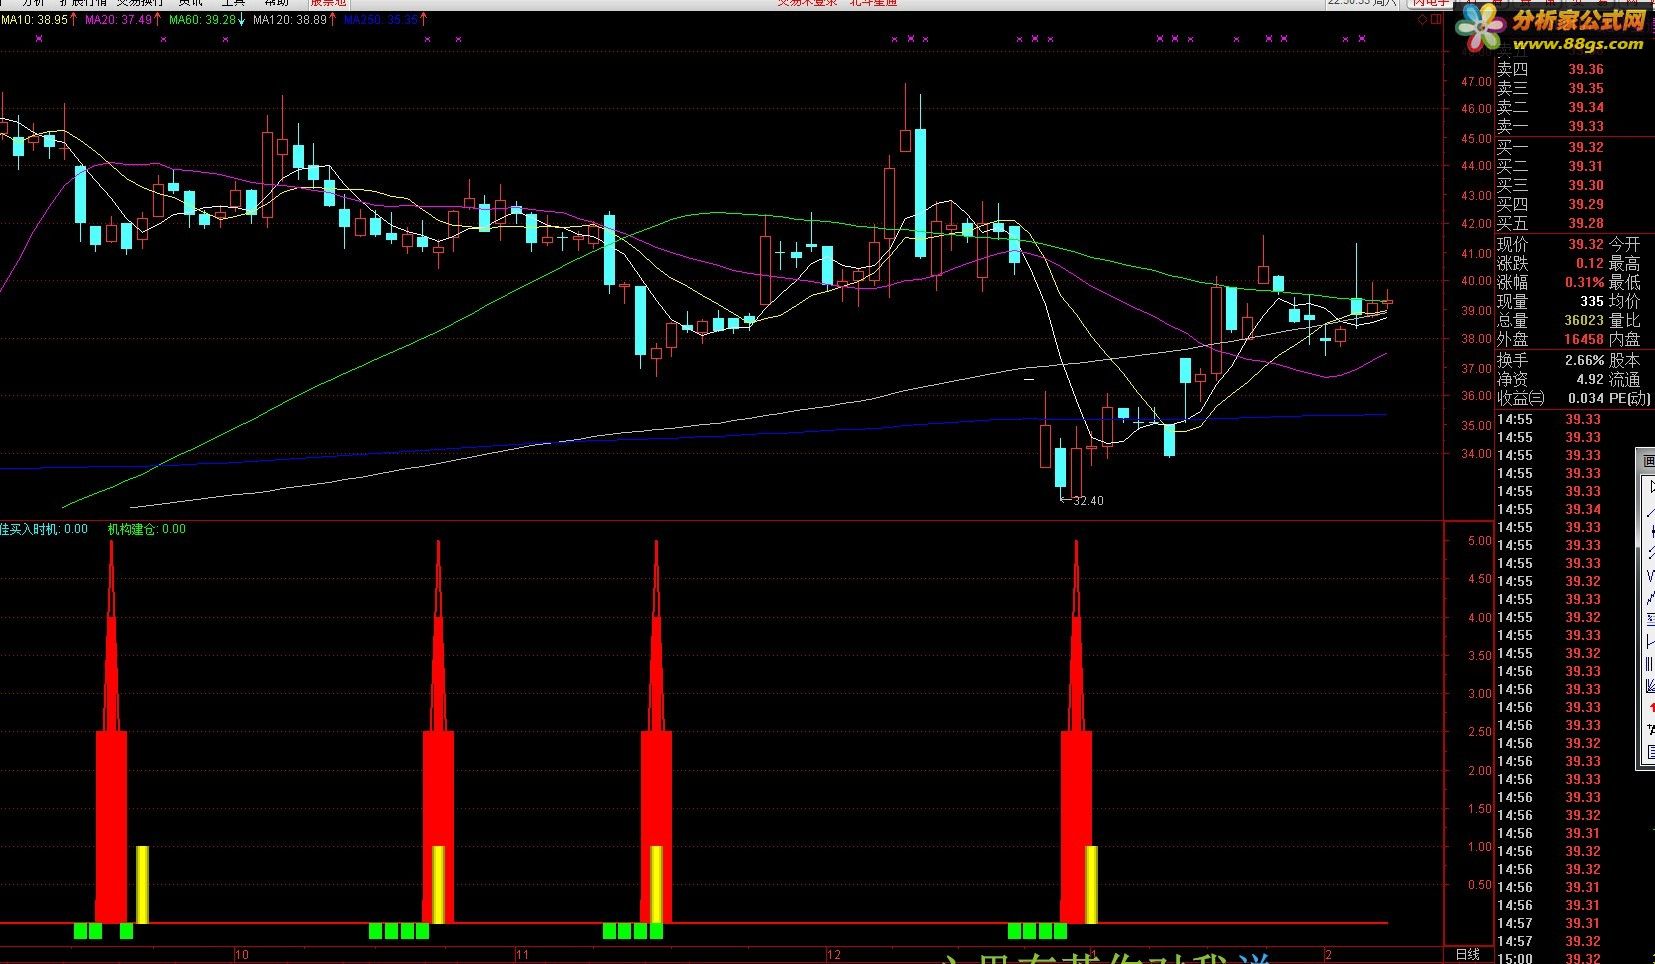Click the 收益 value 0.034

1586,398
